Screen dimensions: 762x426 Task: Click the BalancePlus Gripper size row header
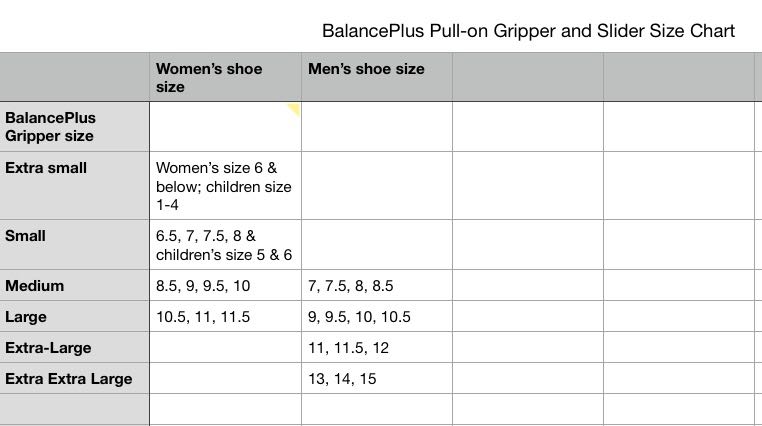75,127
